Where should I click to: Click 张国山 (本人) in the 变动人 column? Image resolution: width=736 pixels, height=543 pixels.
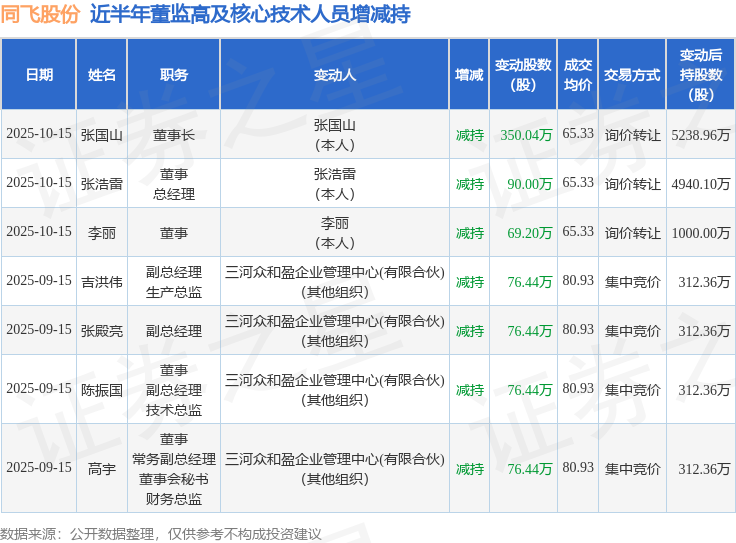tap(335, 135)
